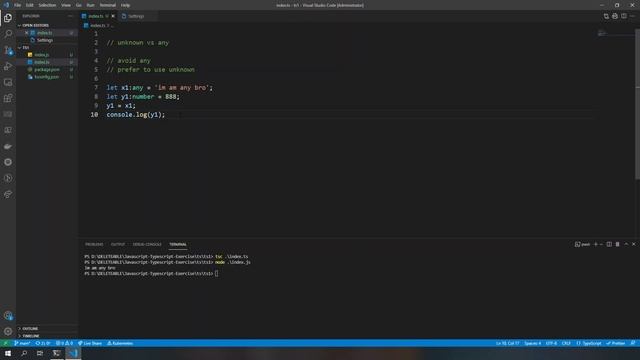Open the Manage gear menu
The height and width of the screenshot is (360, 640).
tap(8, 331)
